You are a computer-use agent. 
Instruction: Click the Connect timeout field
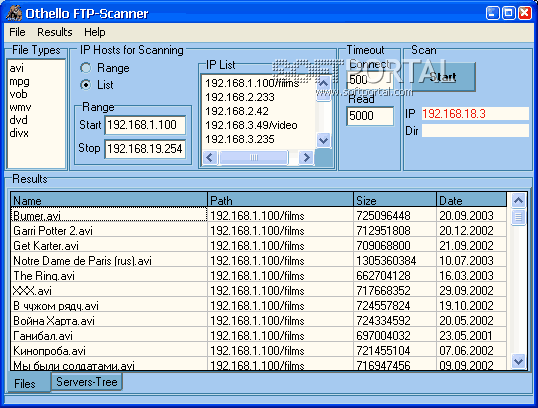[x=370, y=80]
